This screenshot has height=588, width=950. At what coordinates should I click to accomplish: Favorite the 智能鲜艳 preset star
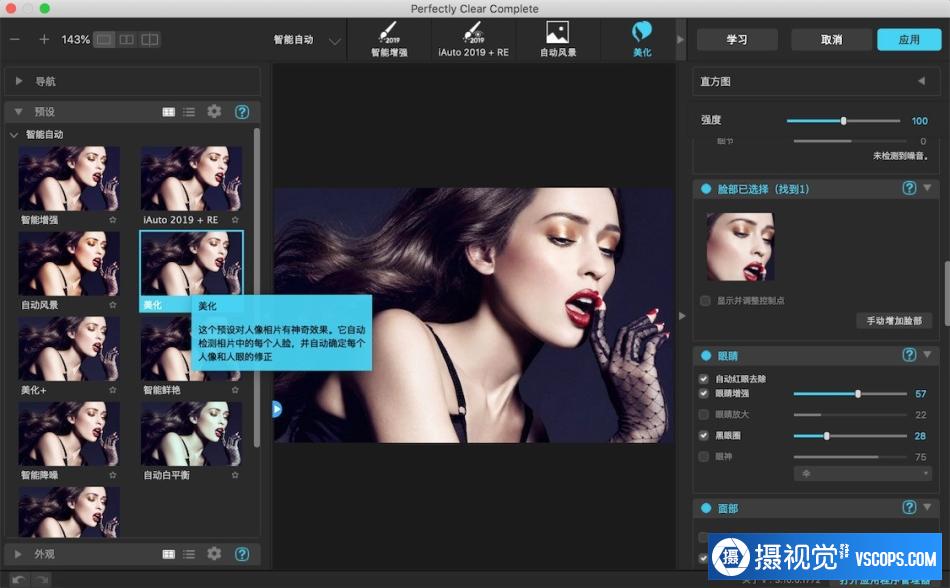[x=235, y=390]
